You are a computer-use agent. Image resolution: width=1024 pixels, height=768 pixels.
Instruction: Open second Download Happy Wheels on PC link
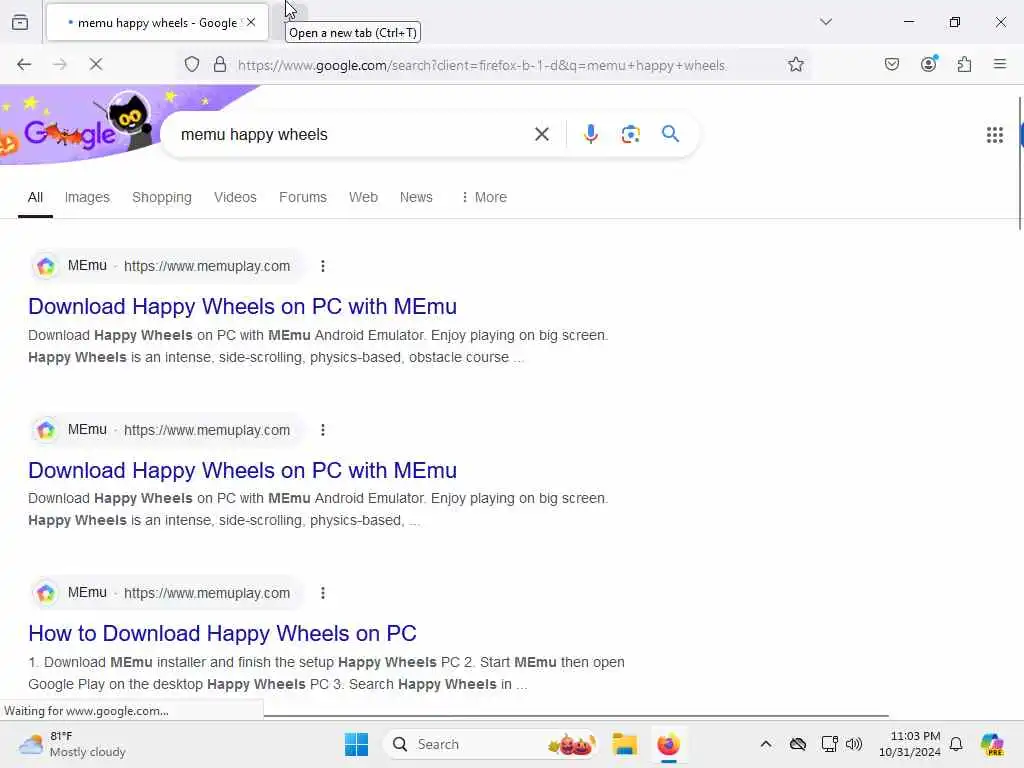tap(242, 470)
